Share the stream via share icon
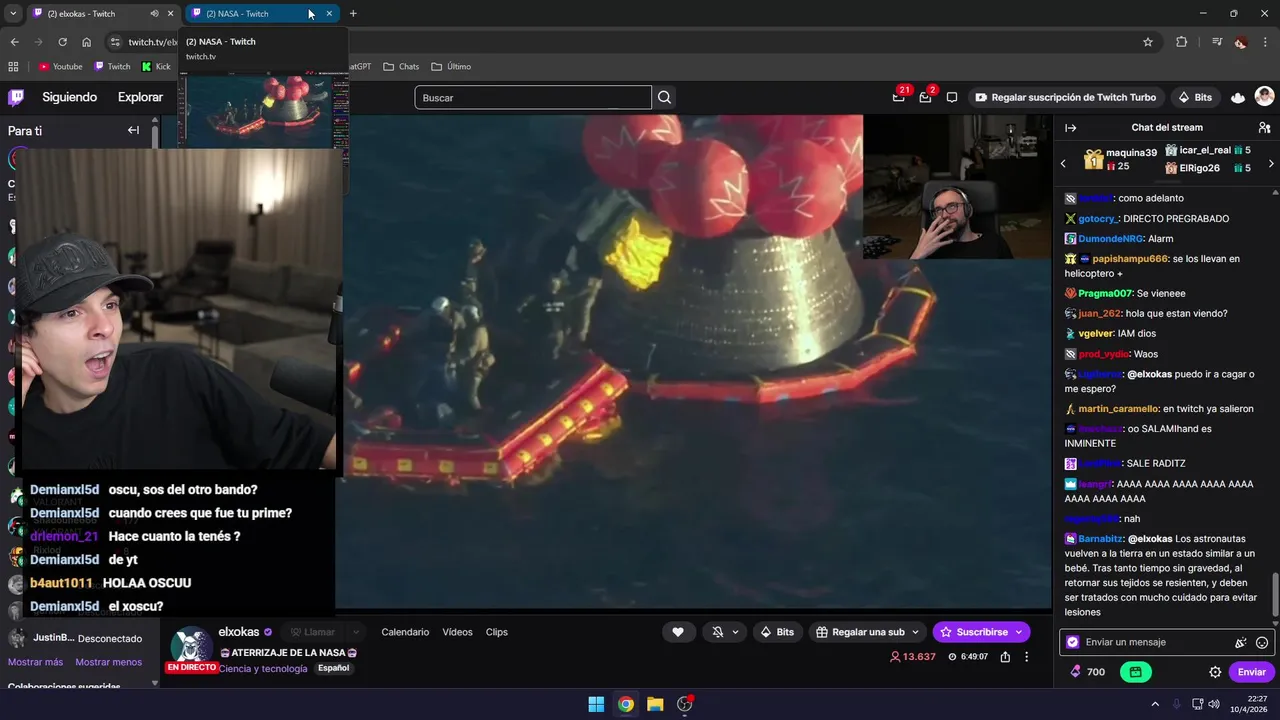The height and width of the screenshot is (720, 1280). click(x=1005, y=657)
